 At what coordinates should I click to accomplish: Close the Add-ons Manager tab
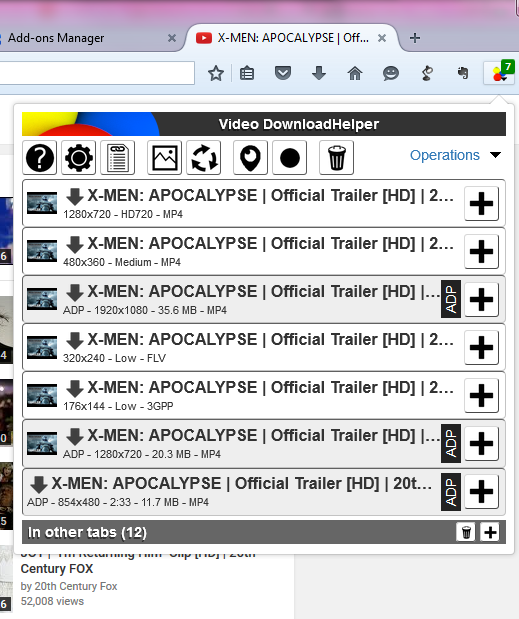coord(172,38)
